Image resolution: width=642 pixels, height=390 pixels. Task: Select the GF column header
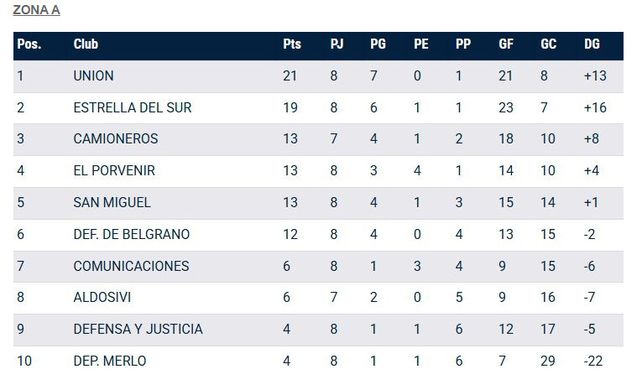[x=506, y=44]
